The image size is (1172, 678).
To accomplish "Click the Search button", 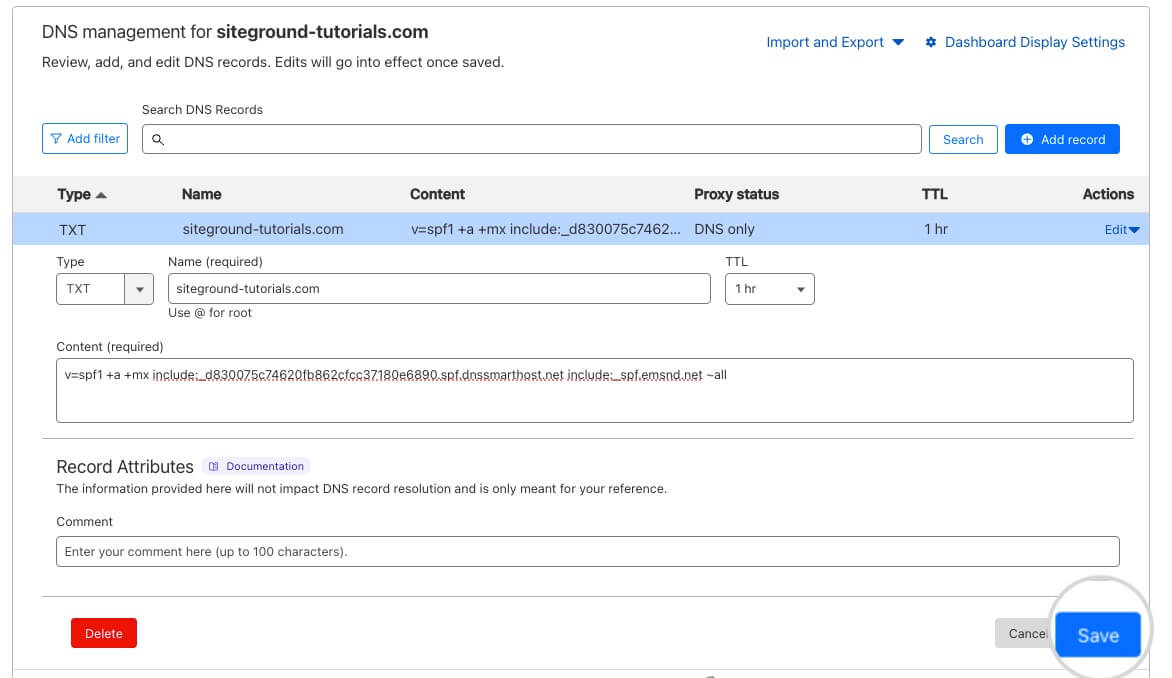I will coord(963,140).
